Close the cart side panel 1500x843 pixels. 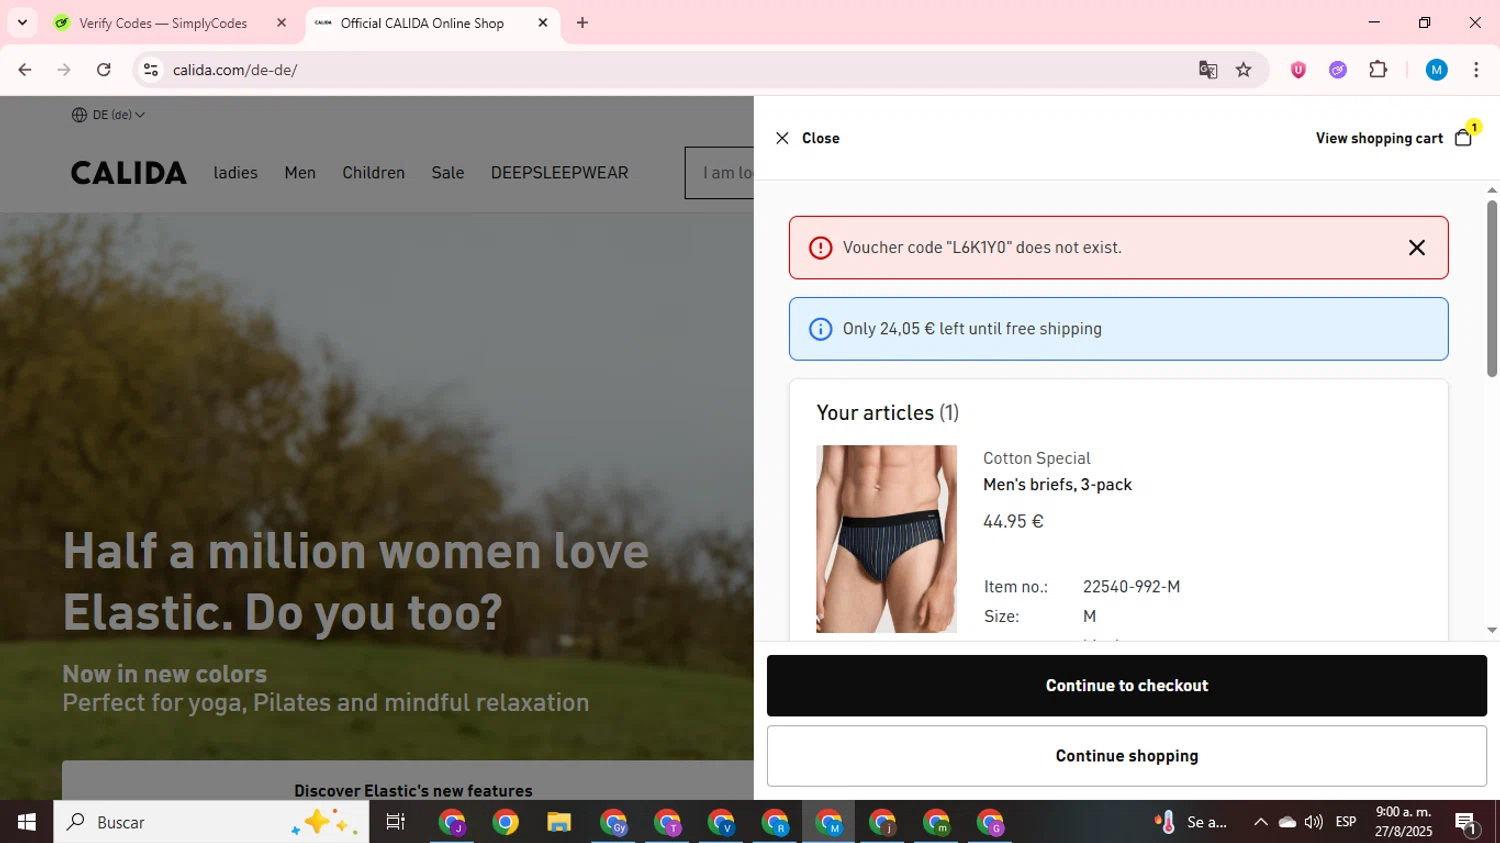(806, 138)
